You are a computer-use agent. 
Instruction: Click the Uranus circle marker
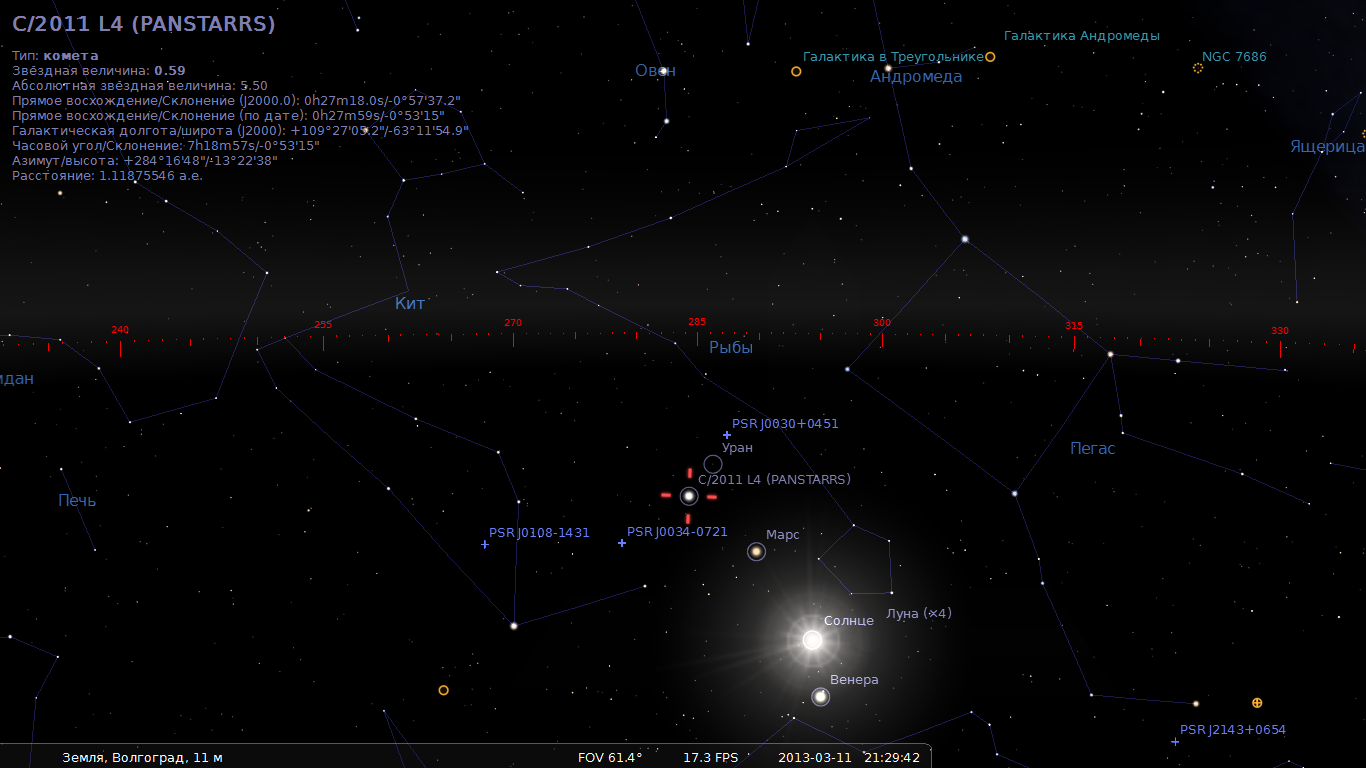coord(713,464)
